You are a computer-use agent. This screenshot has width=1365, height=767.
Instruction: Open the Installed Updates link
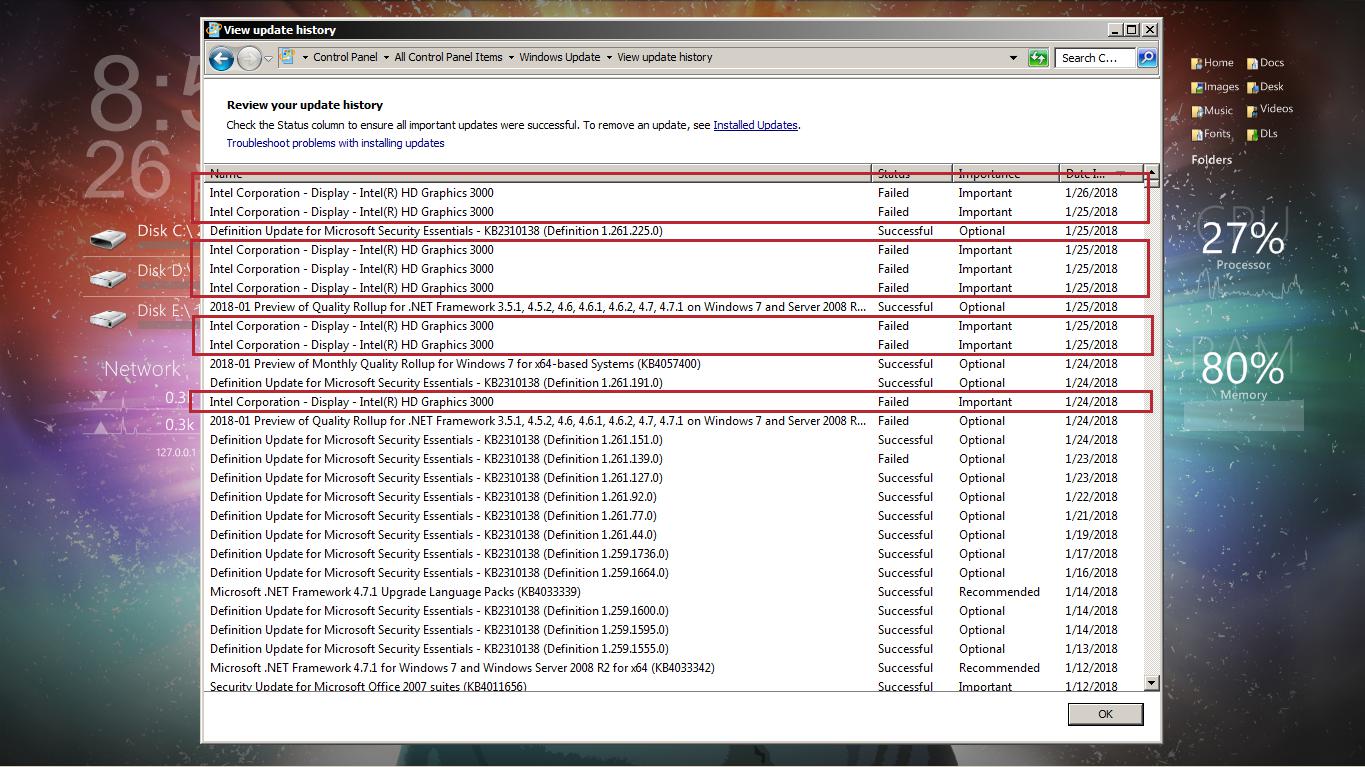pyautogui.click(x=755, y=125)
